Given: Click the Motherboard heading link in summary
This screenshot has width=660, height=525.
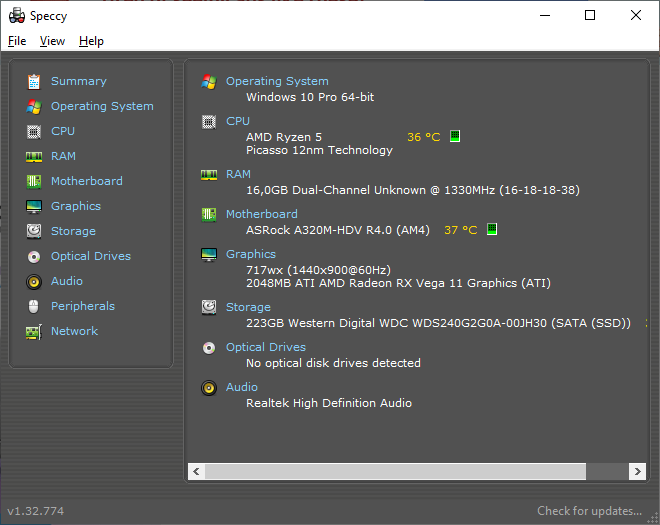Looking at the screenshot, I should [x=262, y=214].
